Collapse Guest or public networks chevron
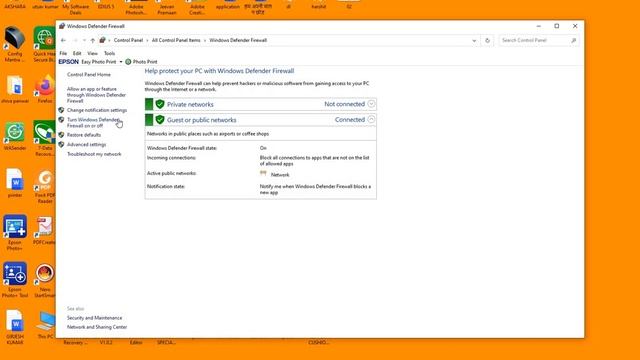 tap(371, 120)
